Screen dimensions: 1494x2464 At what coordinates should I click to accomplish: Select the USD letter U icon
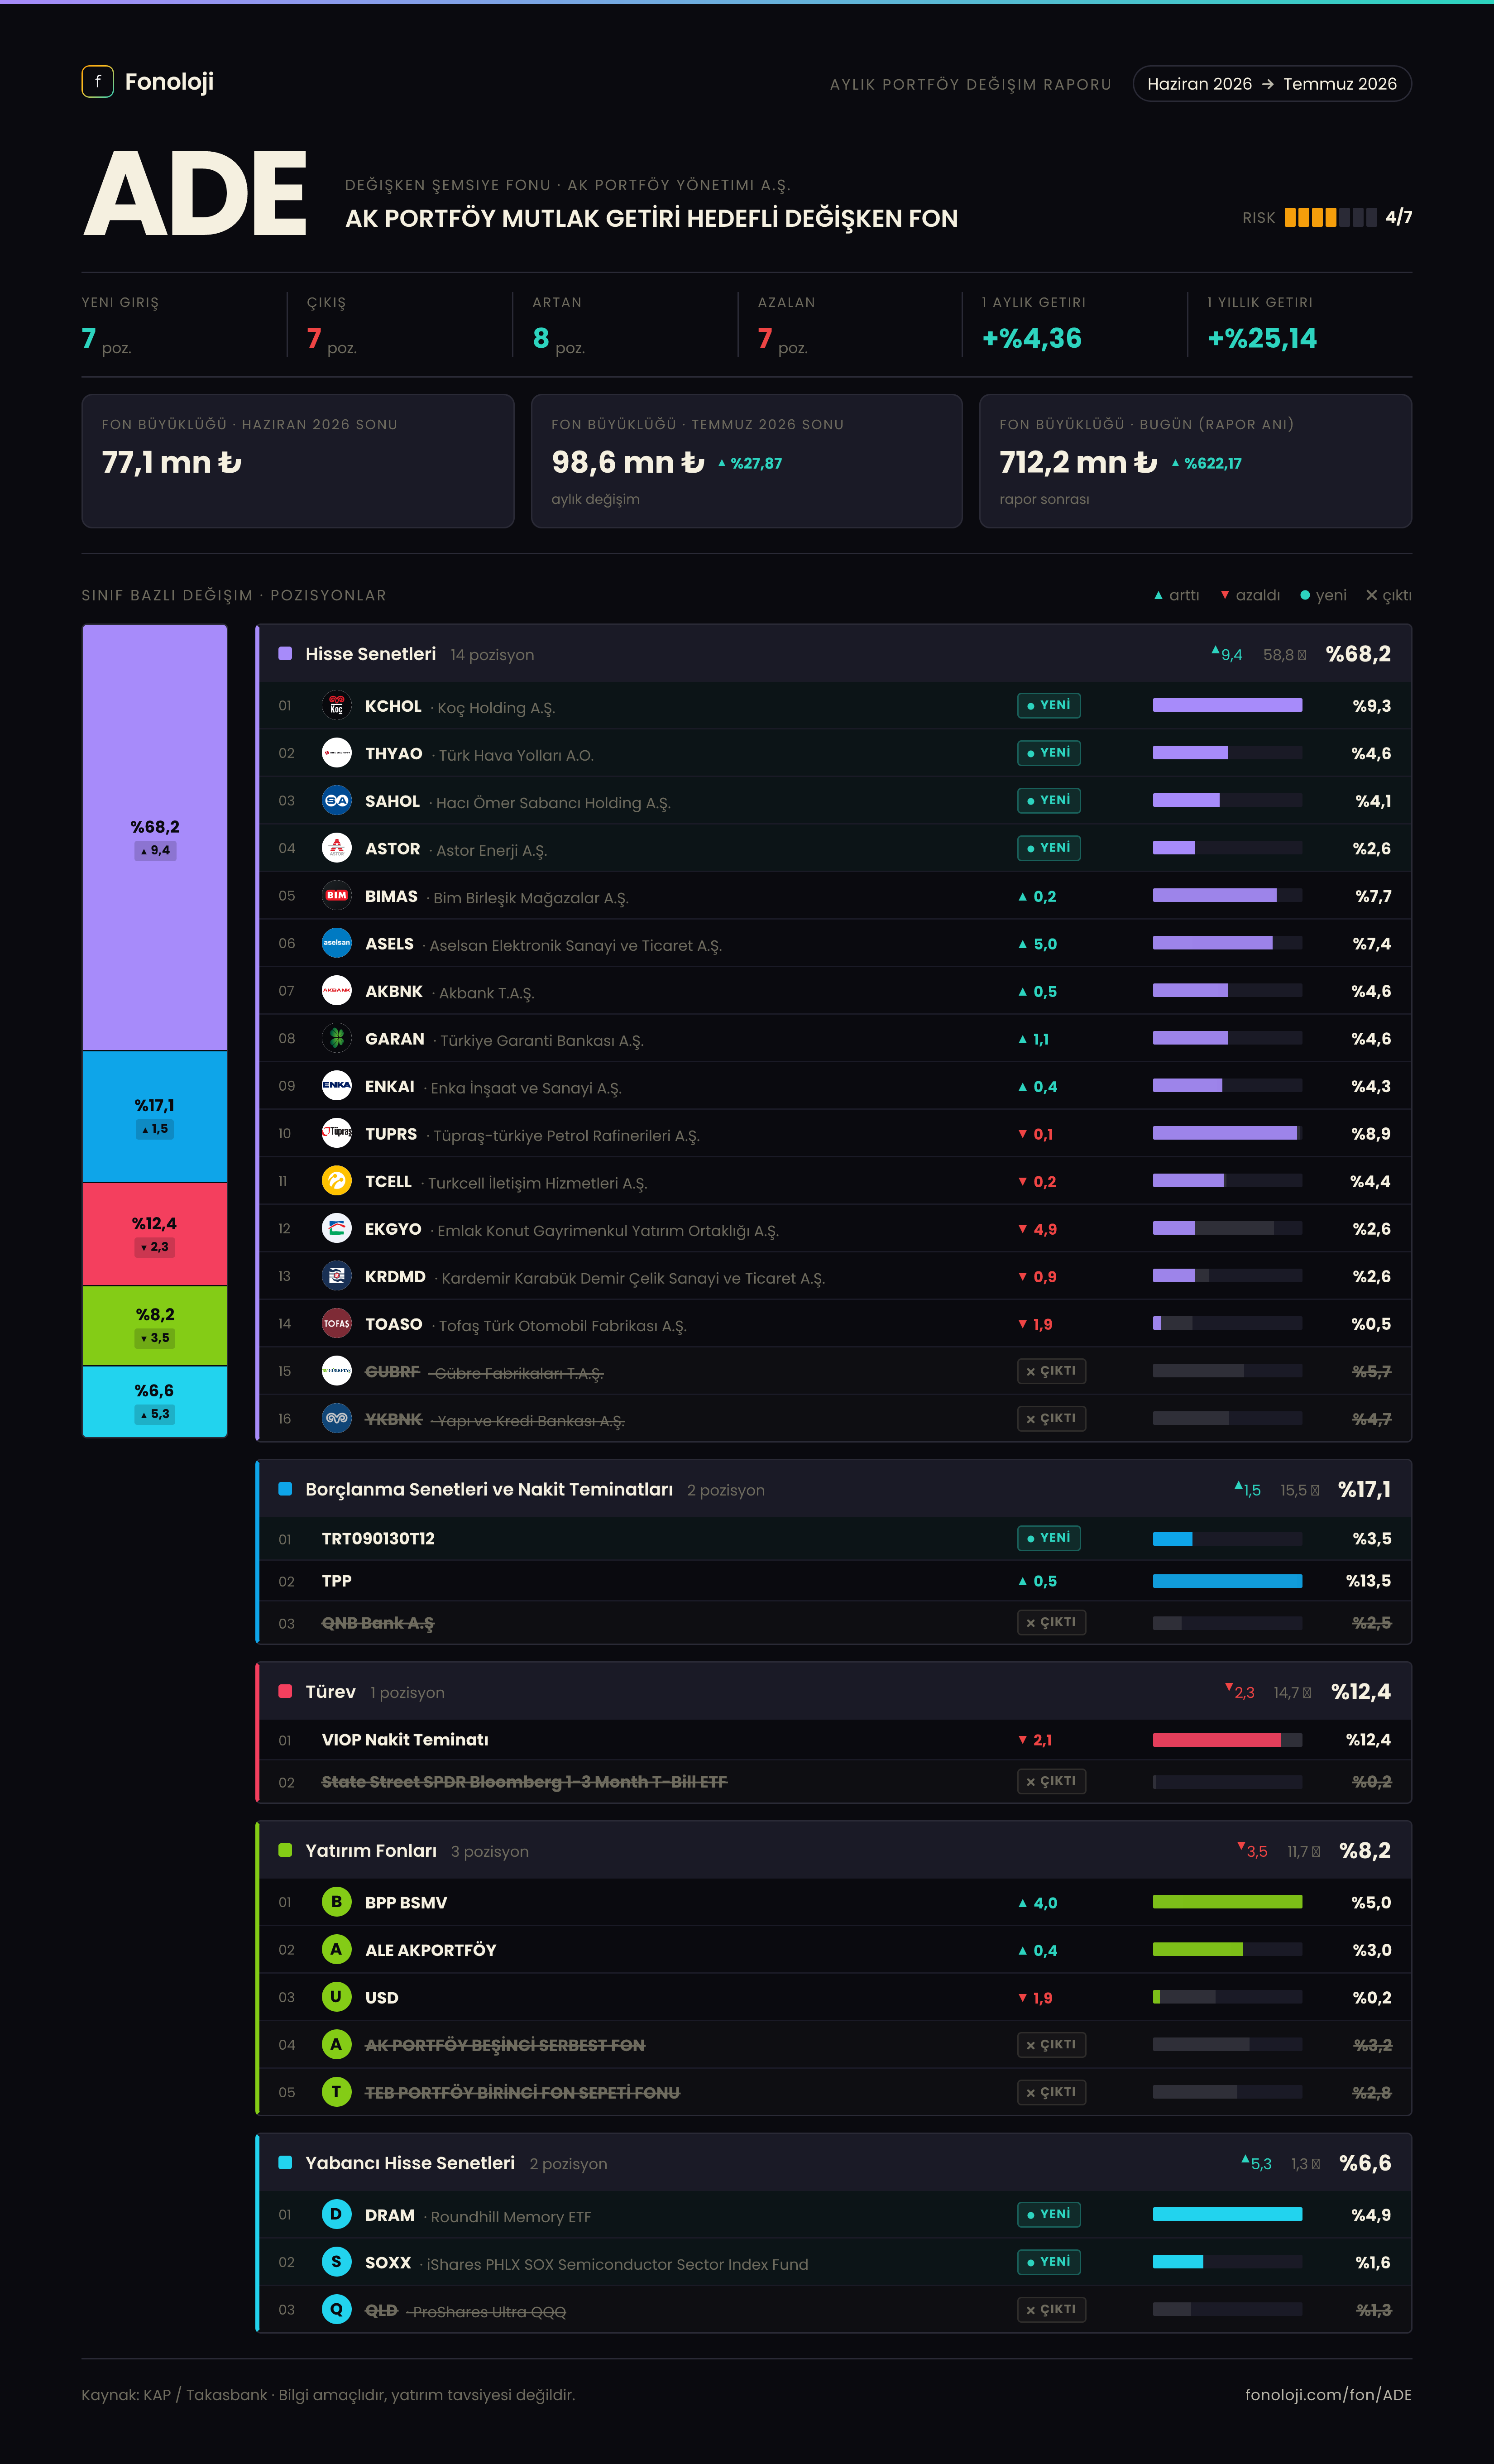(337, 1997)
